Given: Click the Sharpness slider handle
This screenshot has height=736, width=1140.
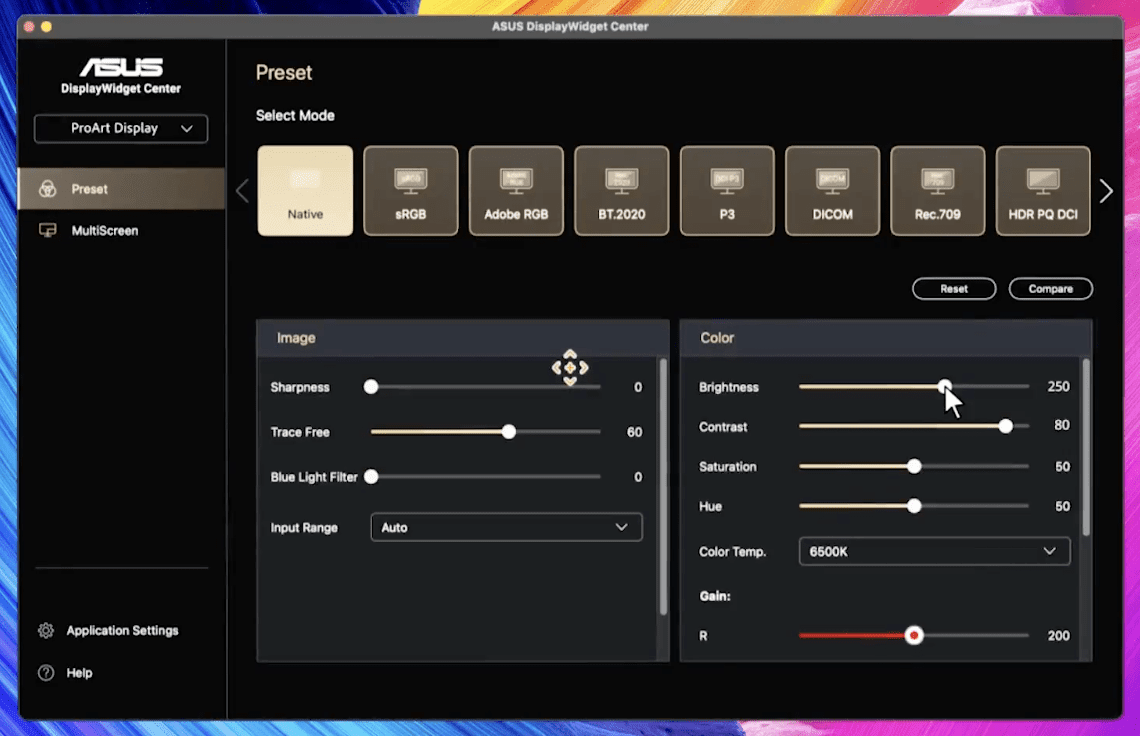Looking at the screenshot, I should [371, 387].
